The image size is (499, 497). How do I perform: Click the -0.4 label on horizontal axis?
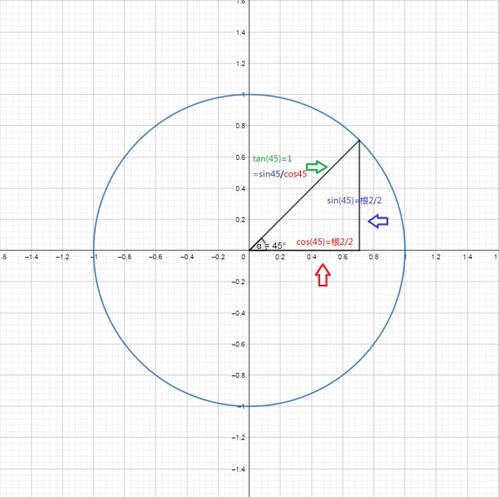coord(187,257)
